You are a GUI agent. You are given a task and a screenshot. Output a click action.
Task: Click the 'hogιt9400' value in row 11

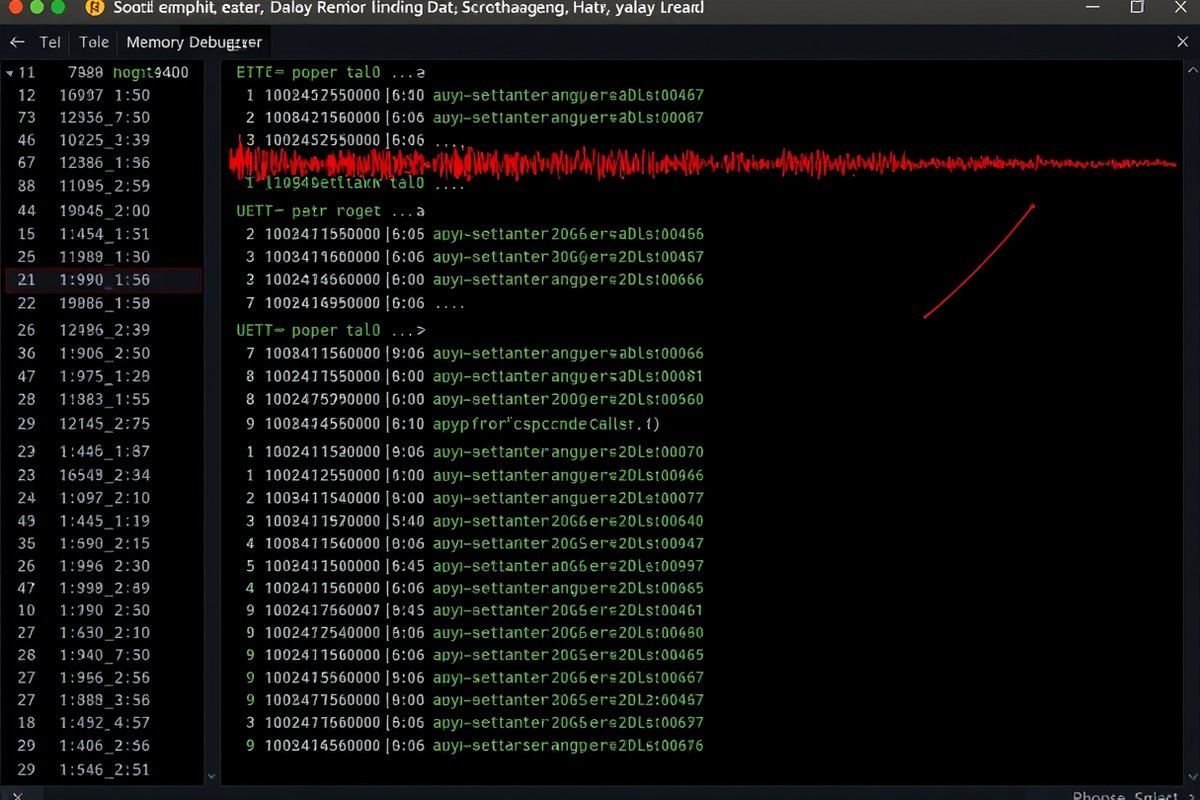[x=151, y=73]
